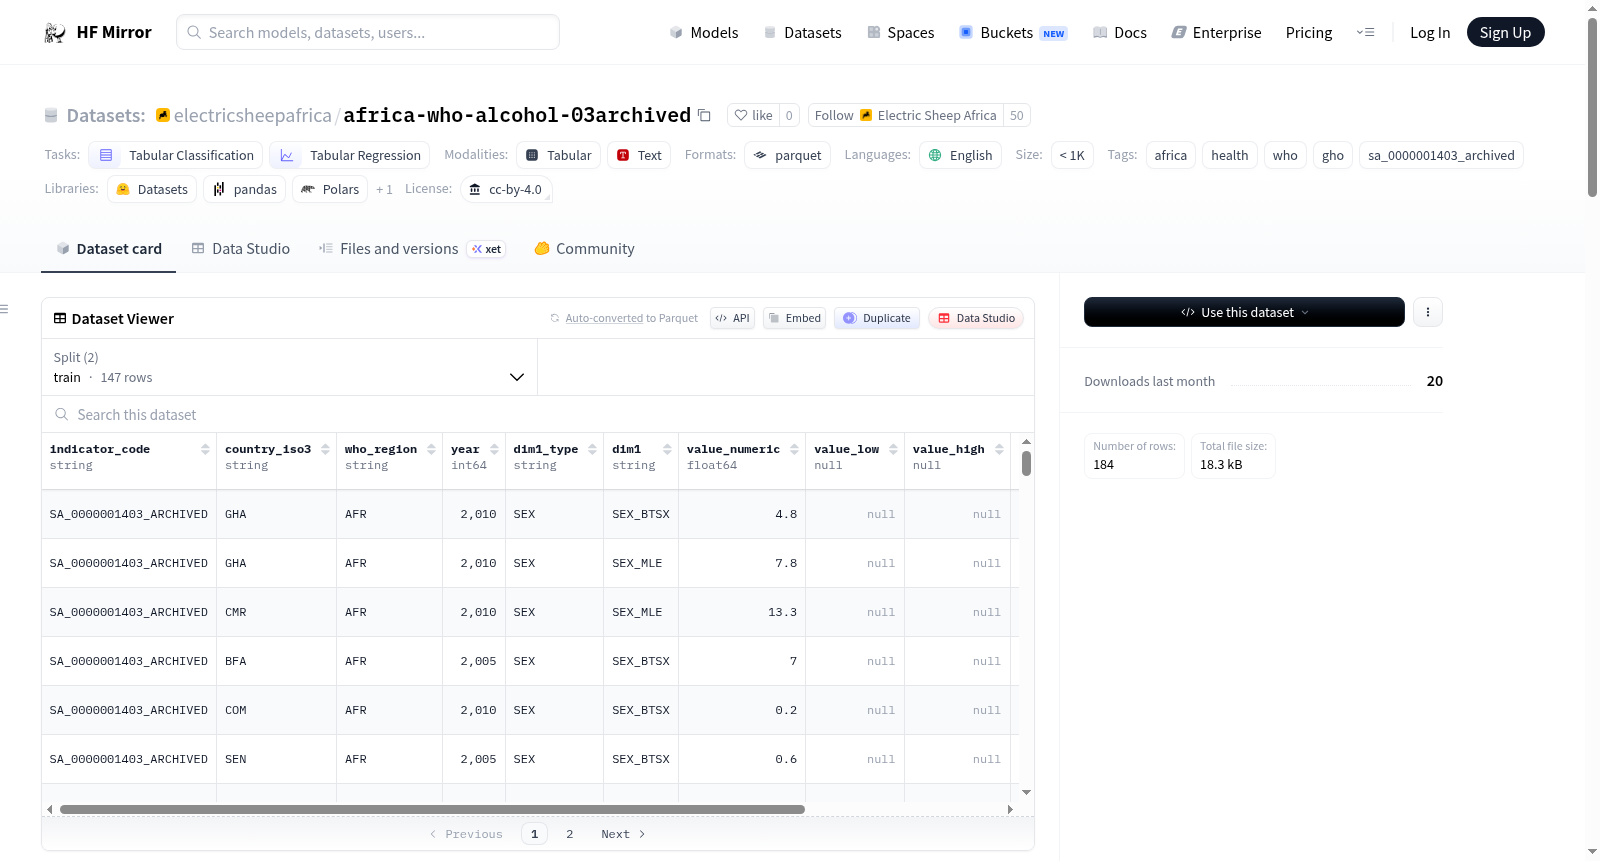The image size is (1600, 861).
Task: Open Spaces in top navigation
Action: (901, 32)
